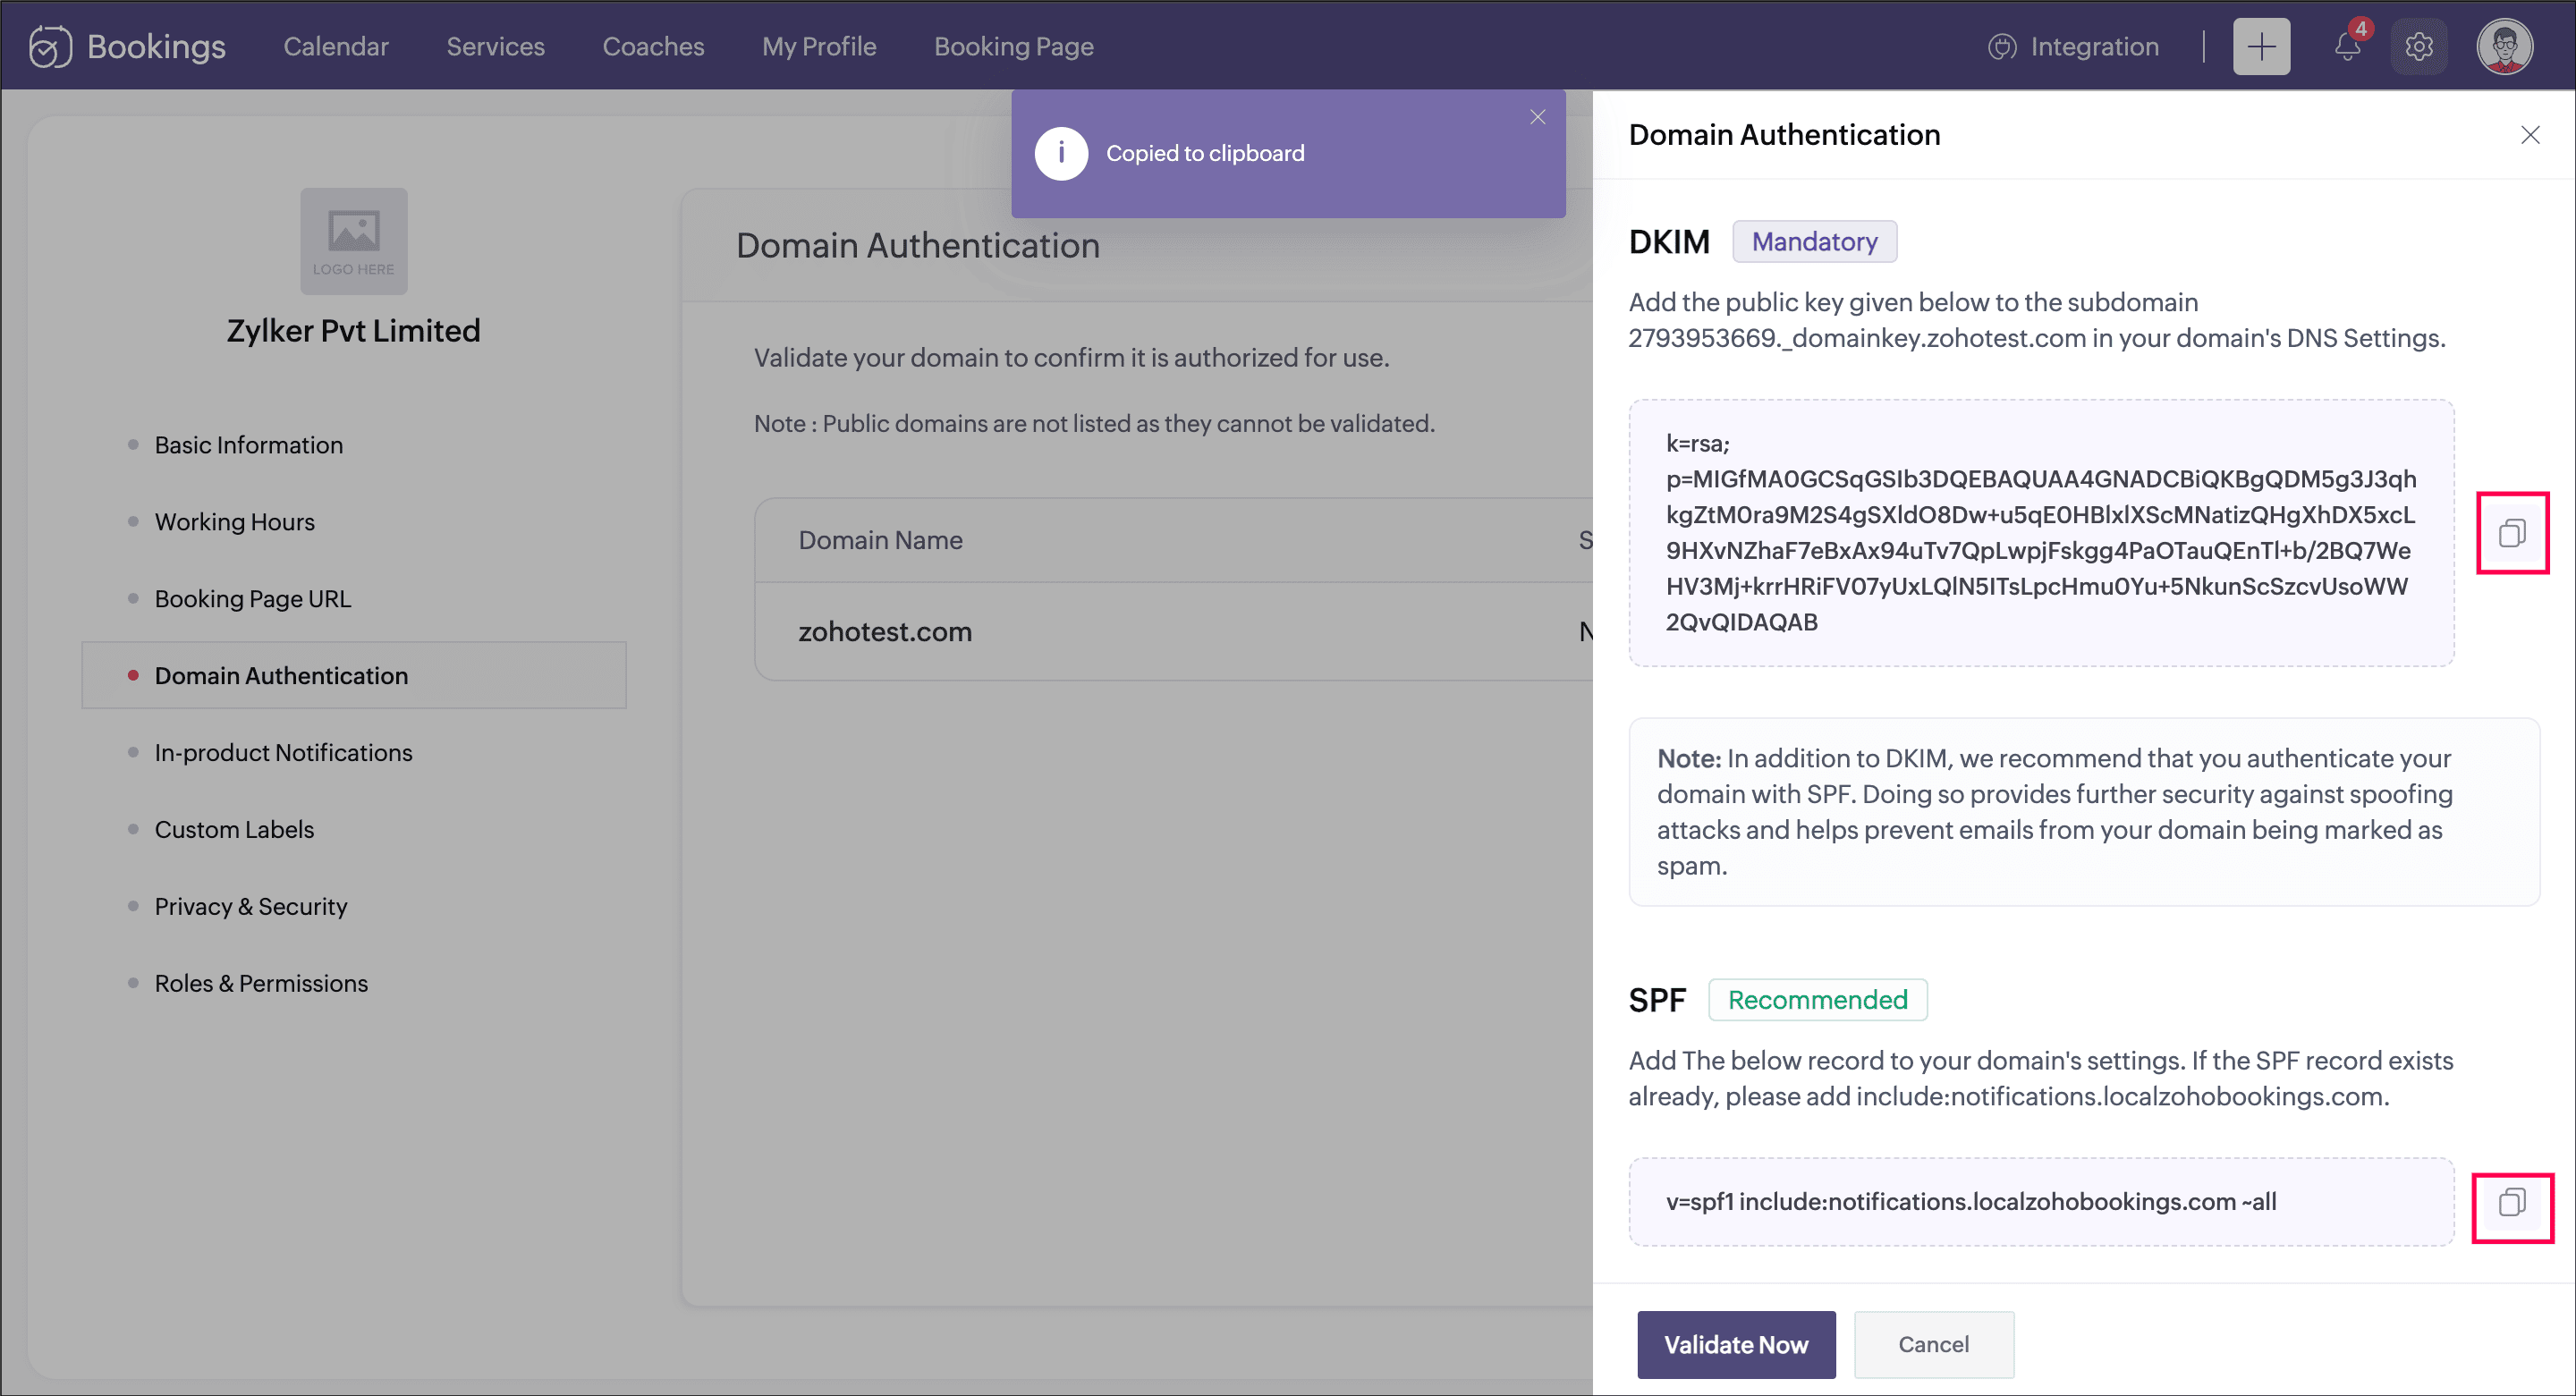The image size is (2576, 1396).
Task: Open the Integration menu
Action: (2073, 47)
